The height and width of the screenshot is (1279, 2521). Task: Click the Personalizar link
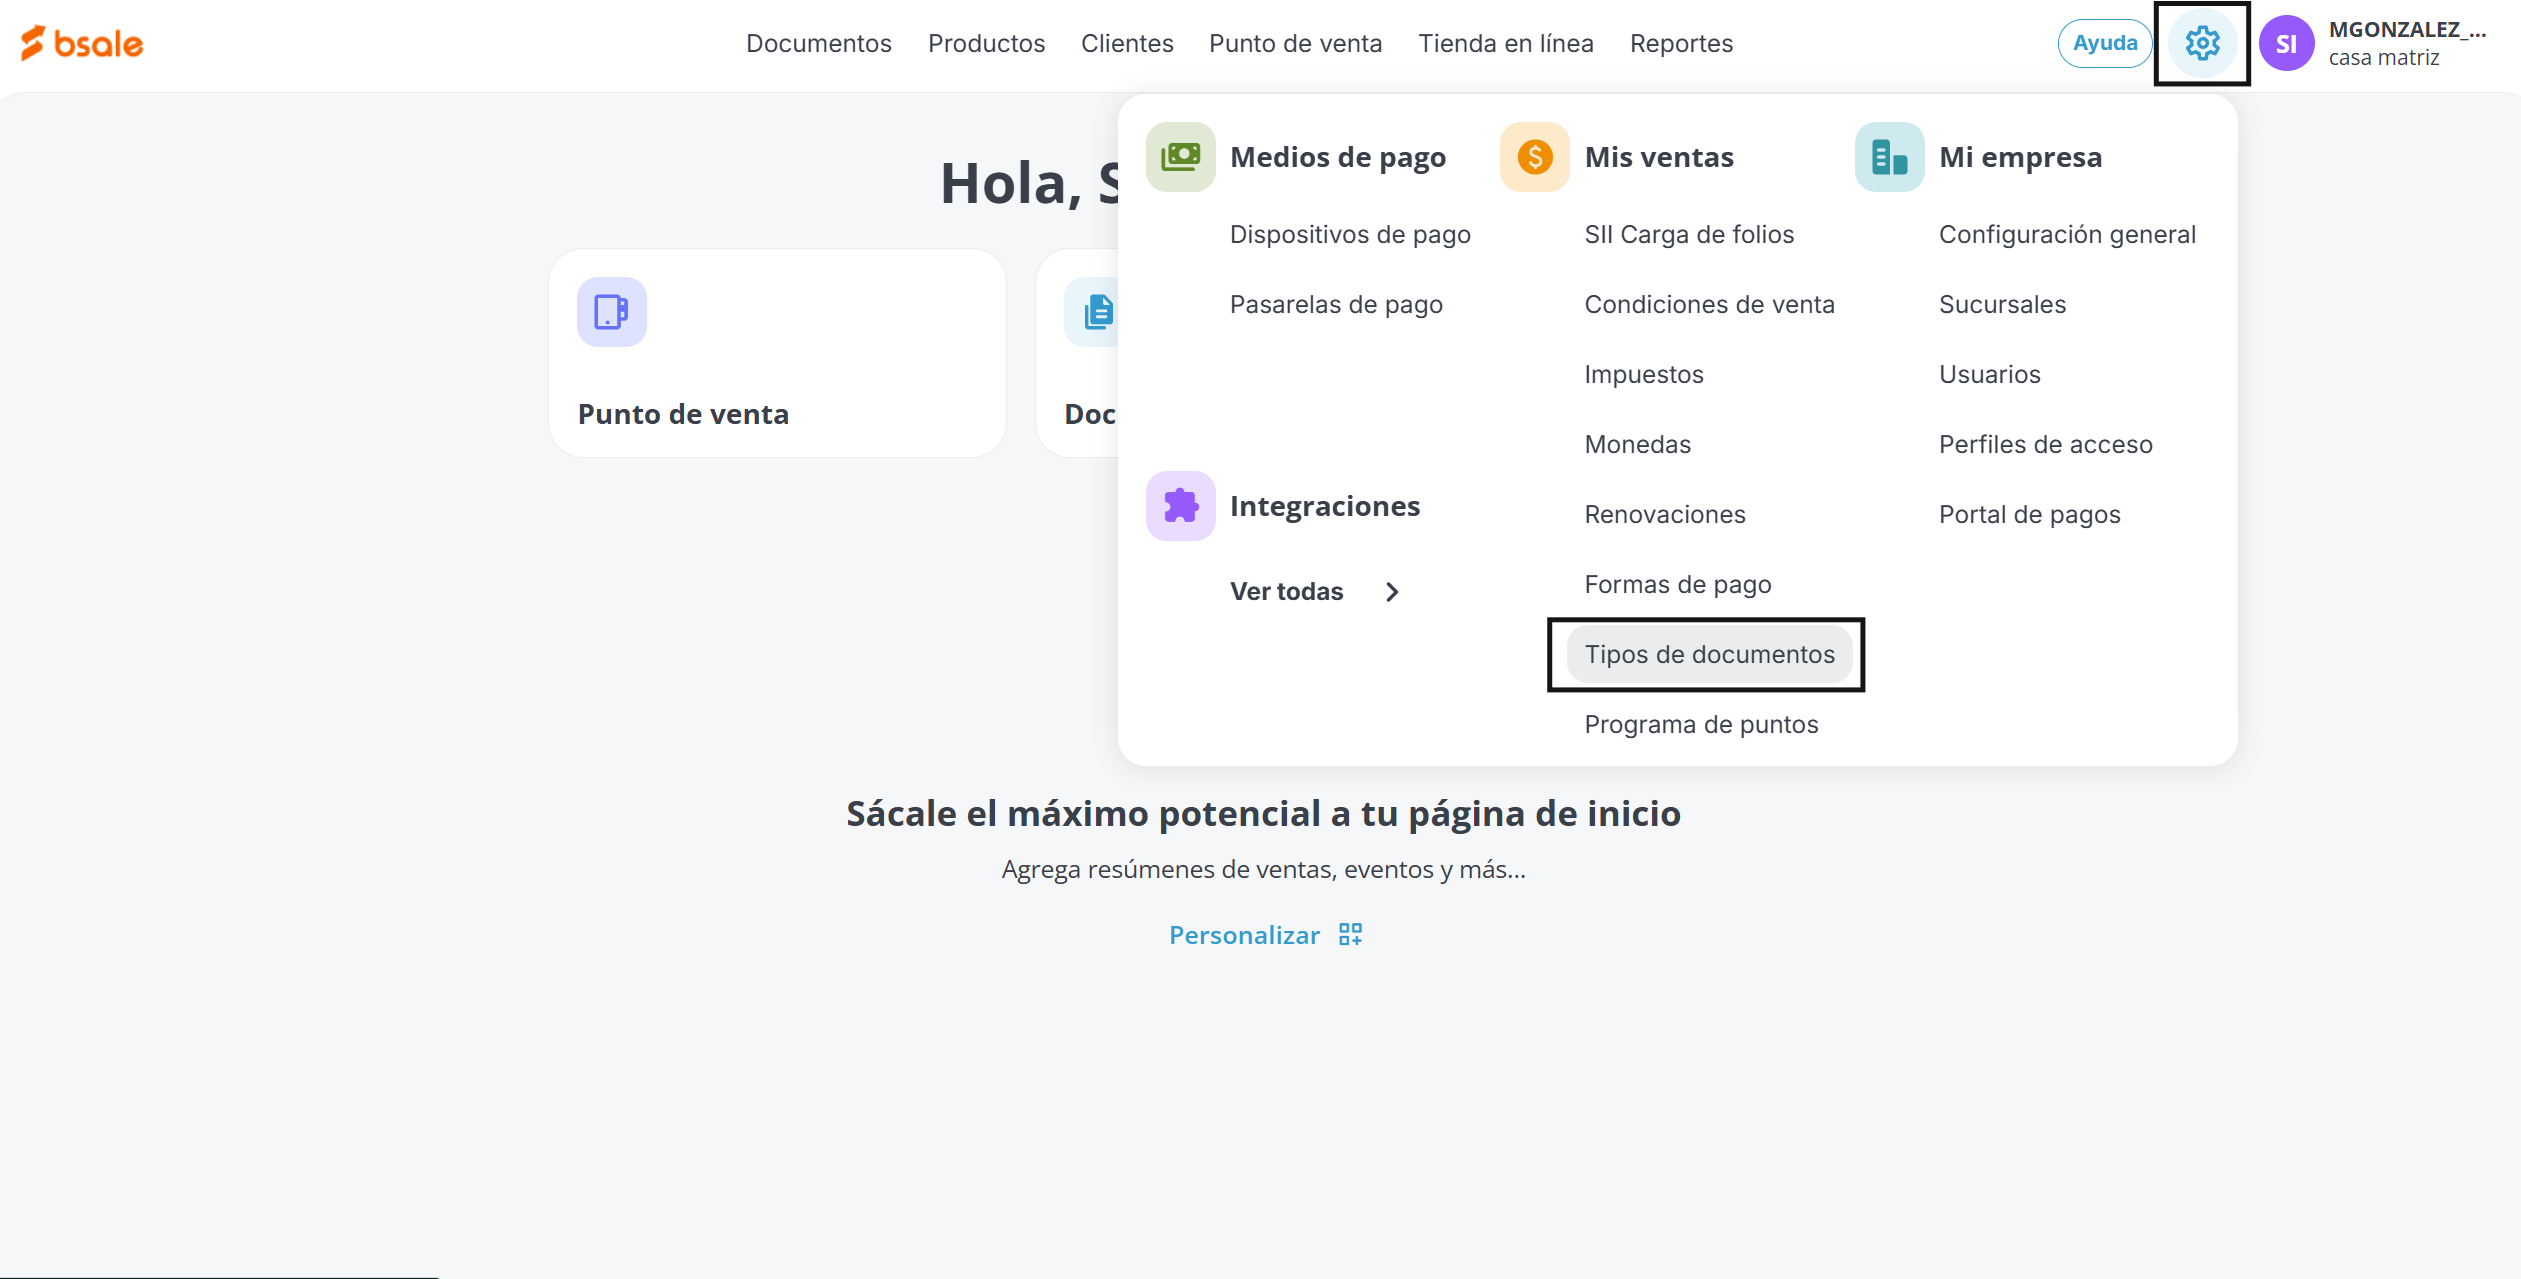(1244, 935)
